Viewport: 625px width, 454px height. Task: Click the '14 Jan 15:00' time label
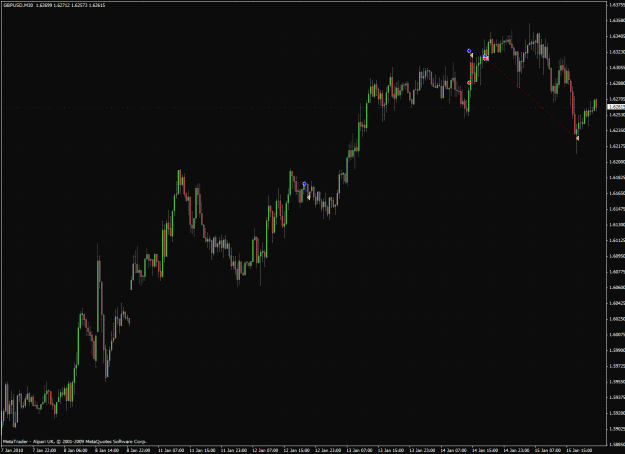click(x=485, y=450)
